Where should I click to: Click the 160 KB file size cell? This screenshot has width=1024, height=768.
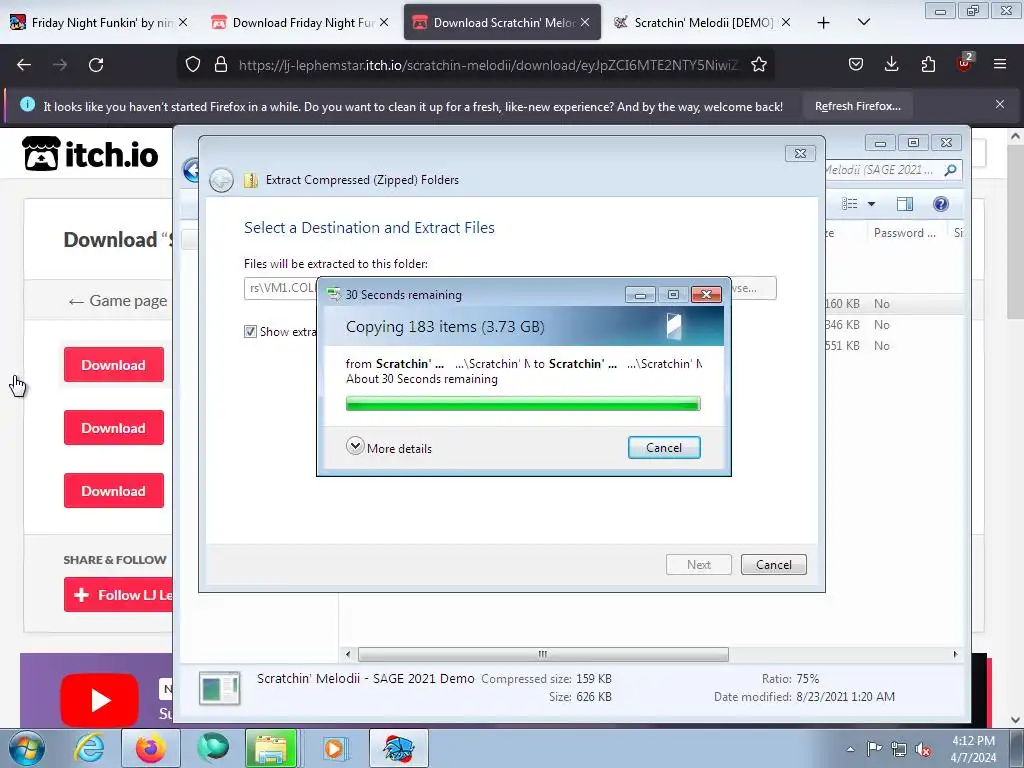(842, 304)
